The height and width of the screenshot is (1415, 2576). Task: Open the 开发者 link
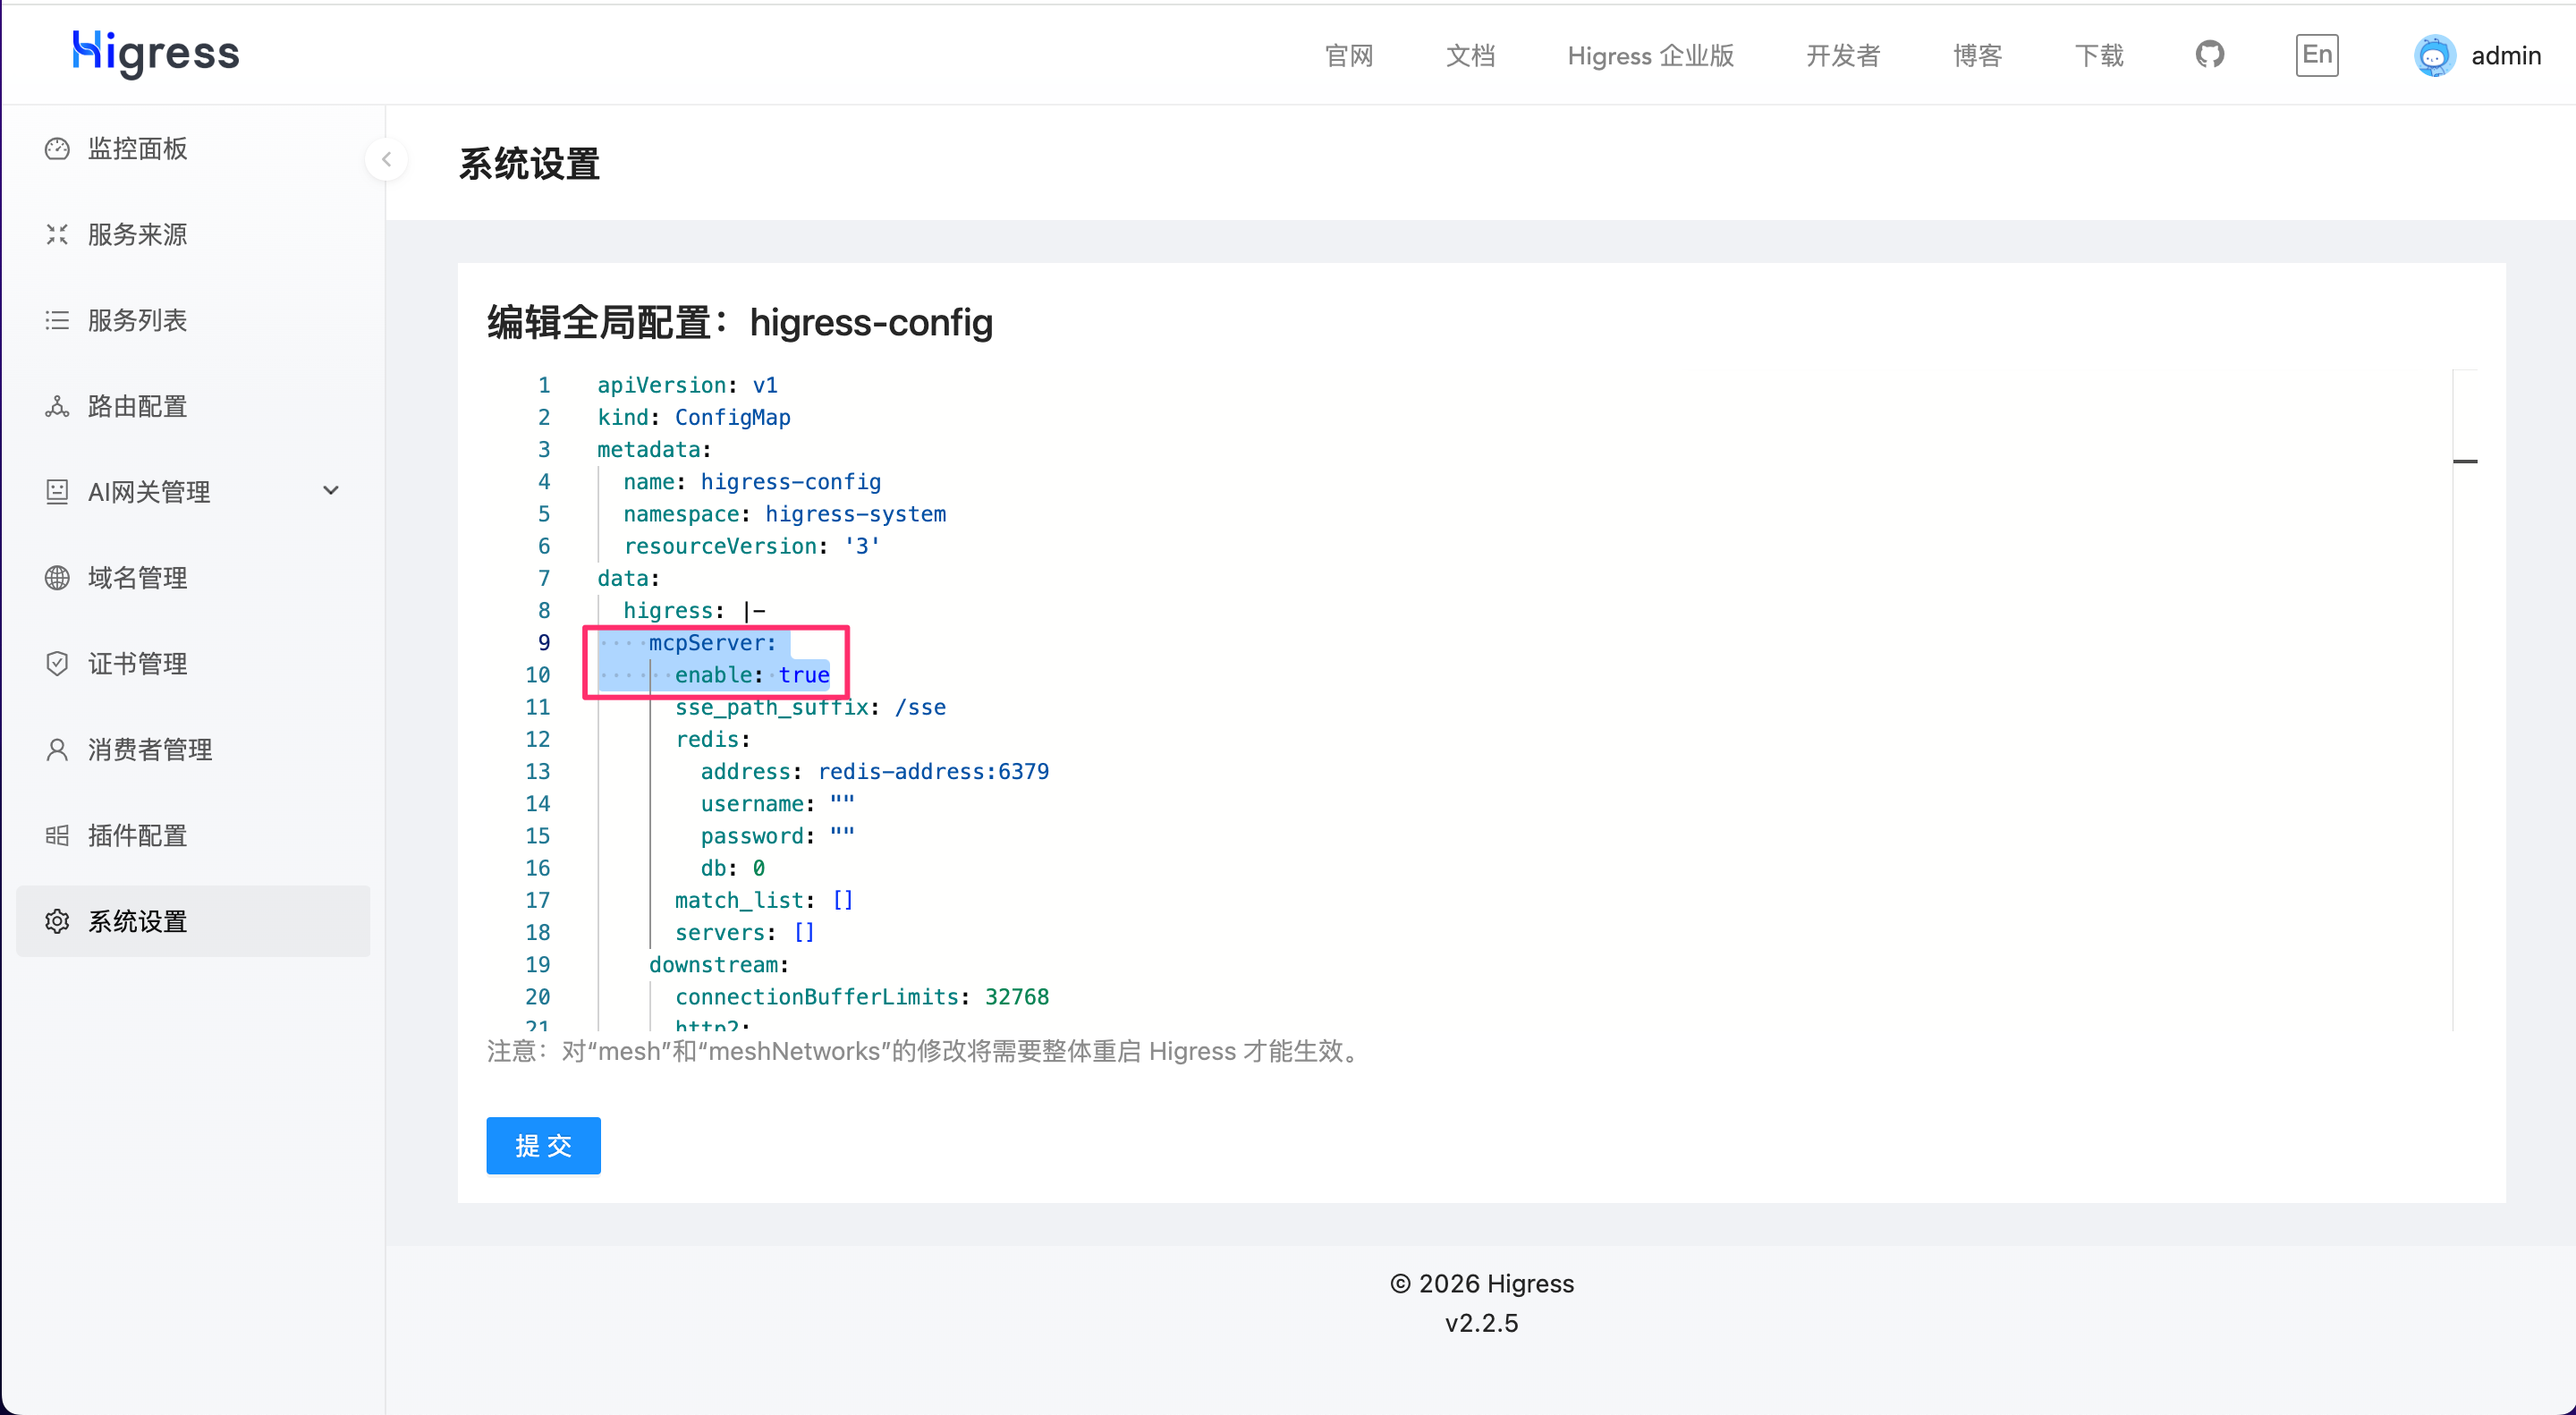[1843, 56]
